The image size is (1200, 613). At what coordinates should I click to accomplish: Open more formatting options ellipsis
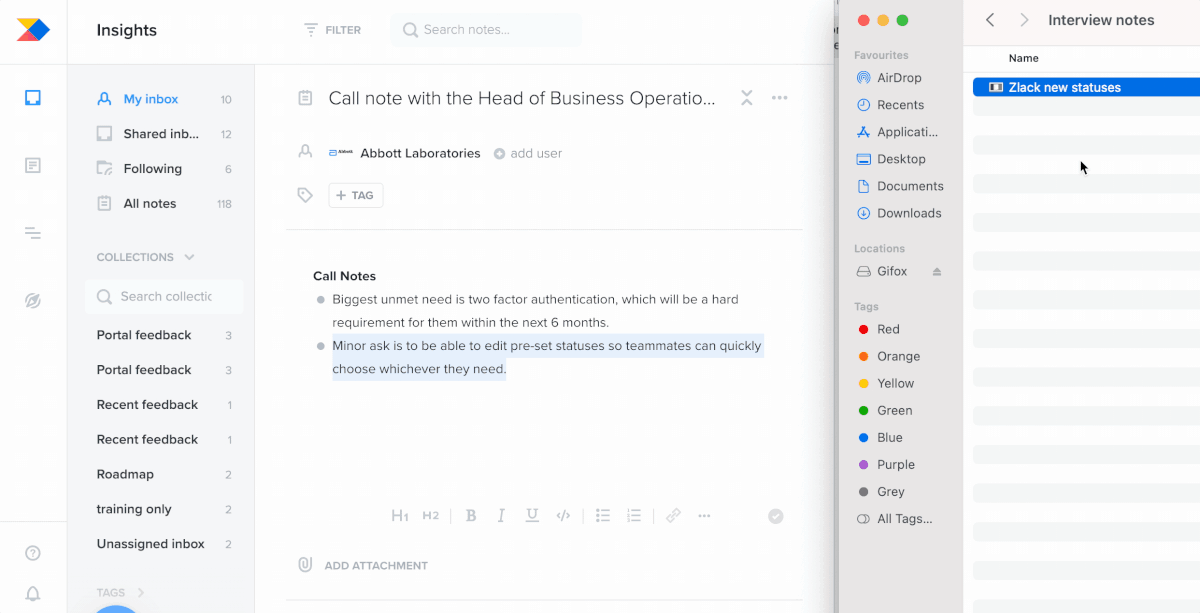(704, 516)
